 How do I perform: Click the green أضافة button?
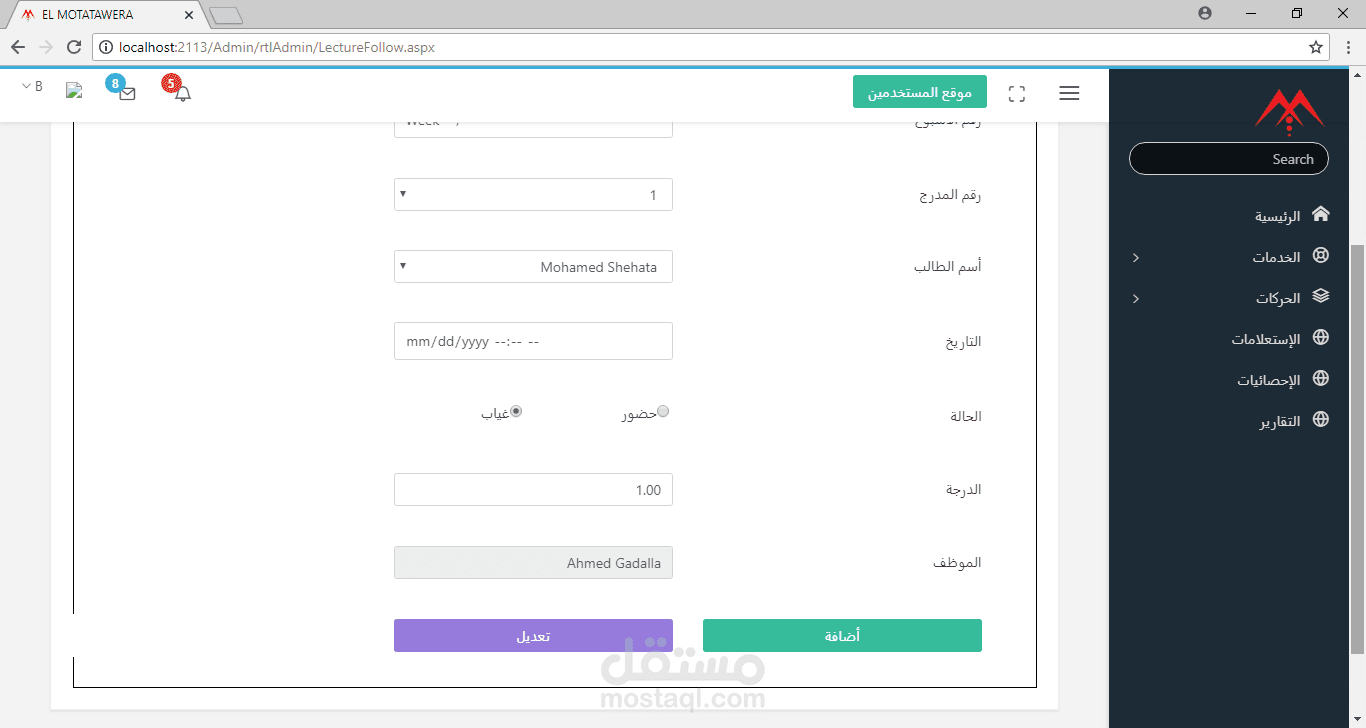pos(842,636)
